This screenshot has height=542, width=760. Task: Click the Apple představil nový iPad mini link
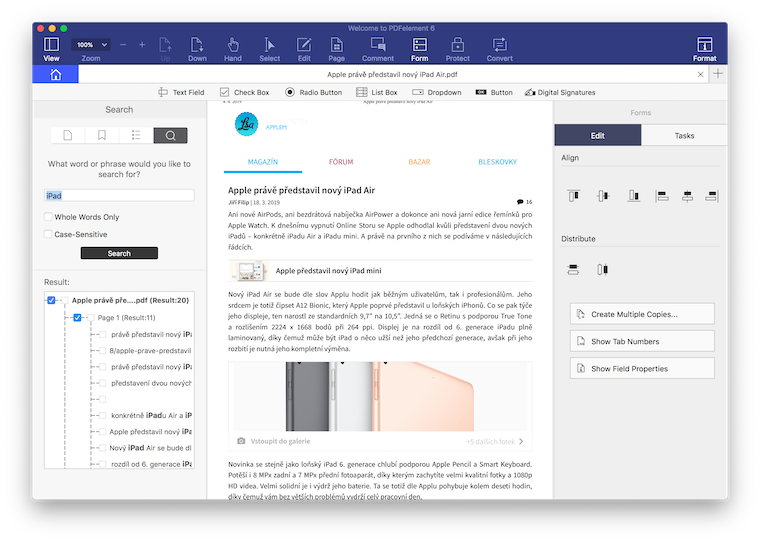328,271
